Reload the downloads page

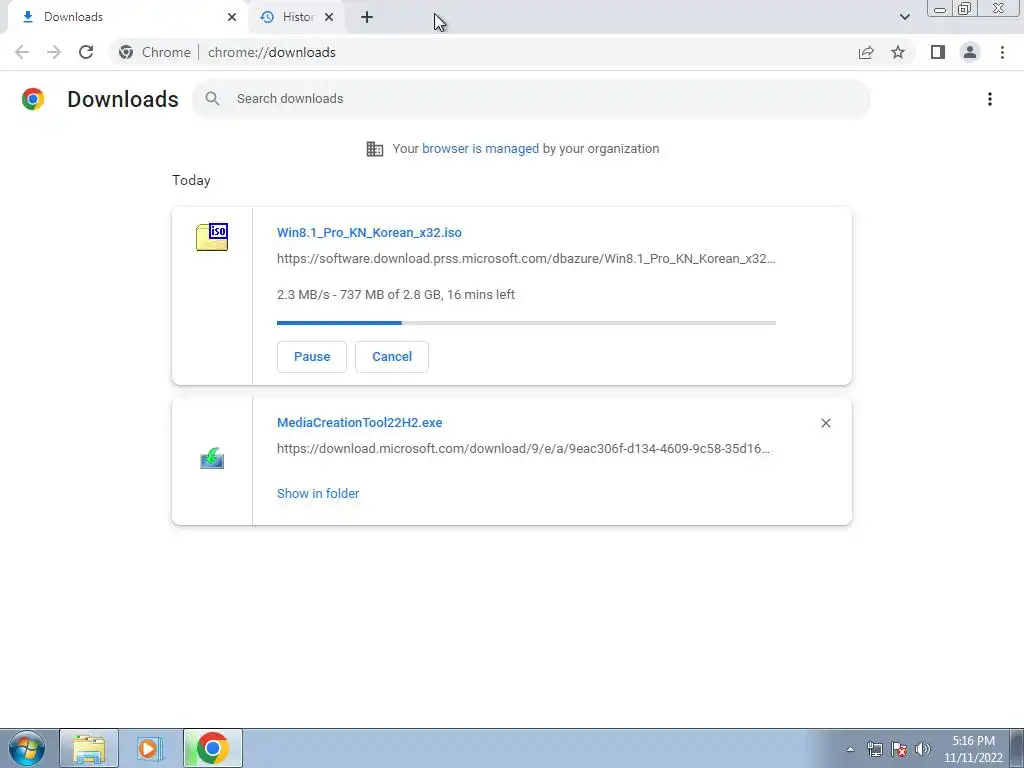[x=86, y=52]
